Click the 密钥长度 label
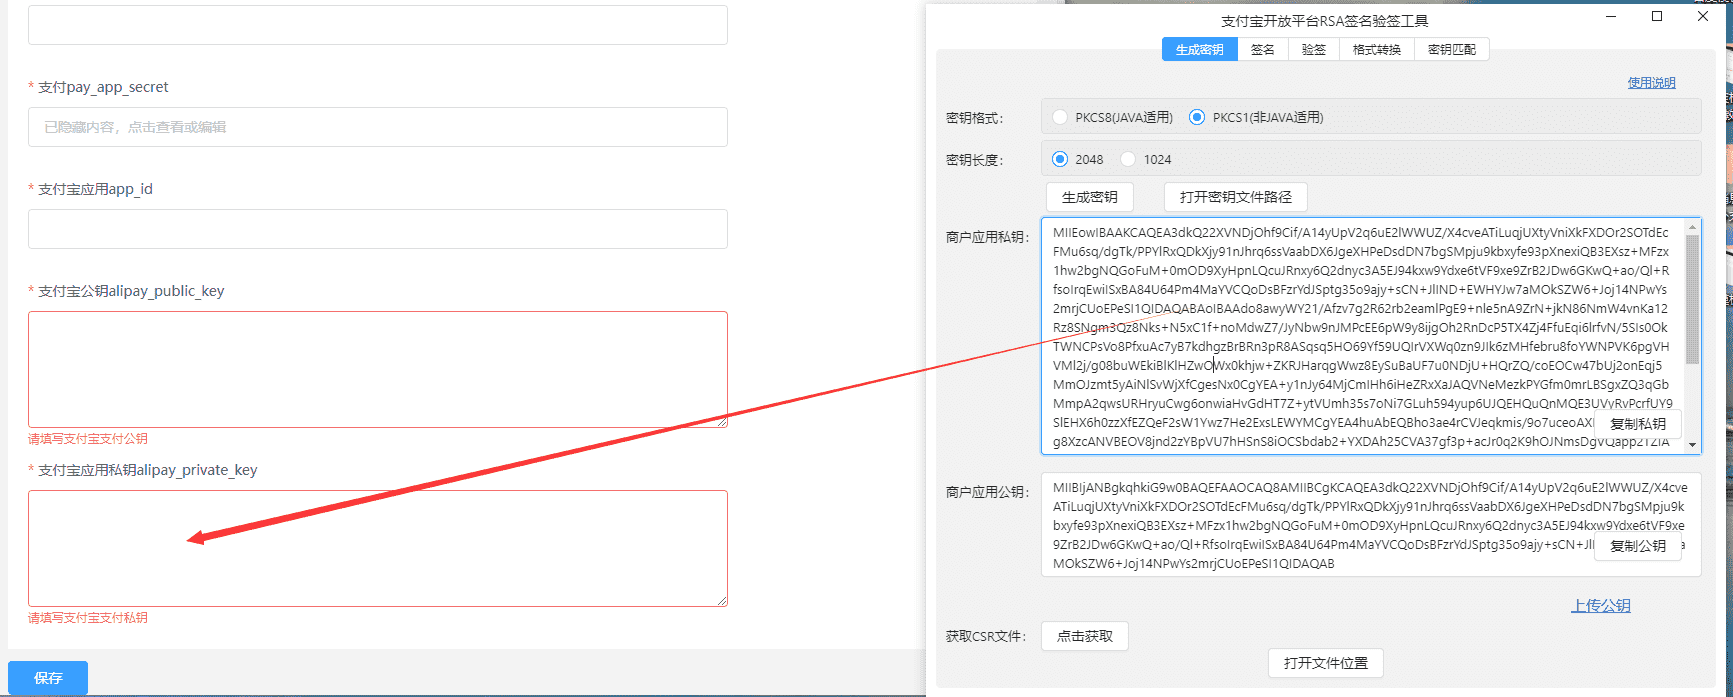Image resolution: width=1733 pixels, height=697 pixels. [974, 160]
